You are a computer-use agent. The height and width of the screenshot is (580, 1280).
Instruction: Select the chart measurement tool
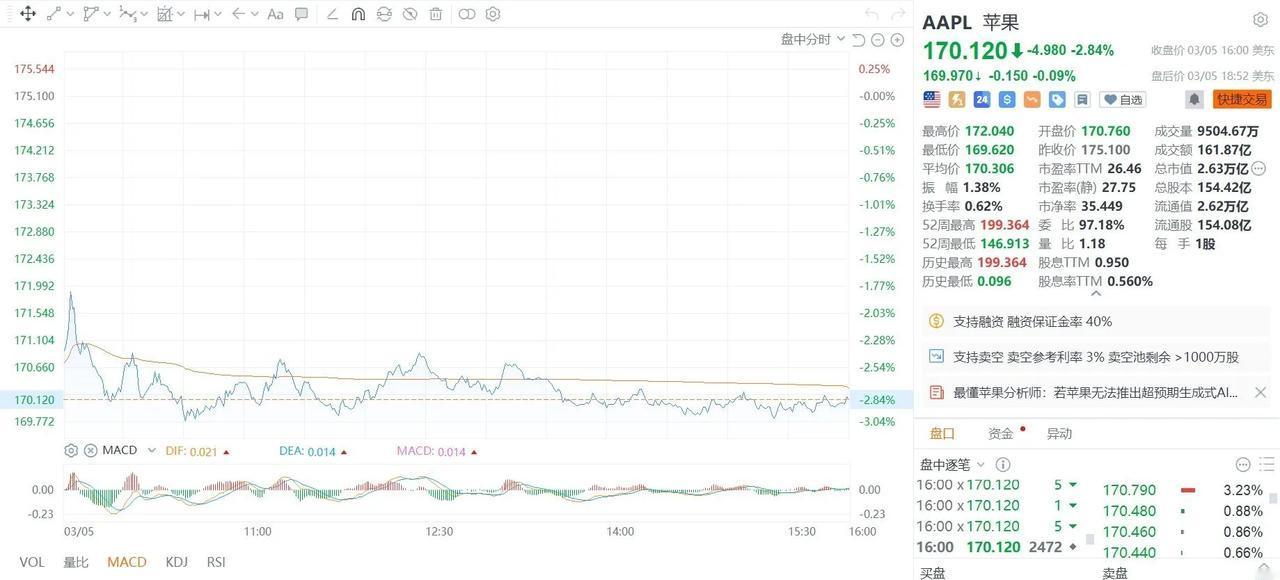pyautogui.click(x=165, y=14)
